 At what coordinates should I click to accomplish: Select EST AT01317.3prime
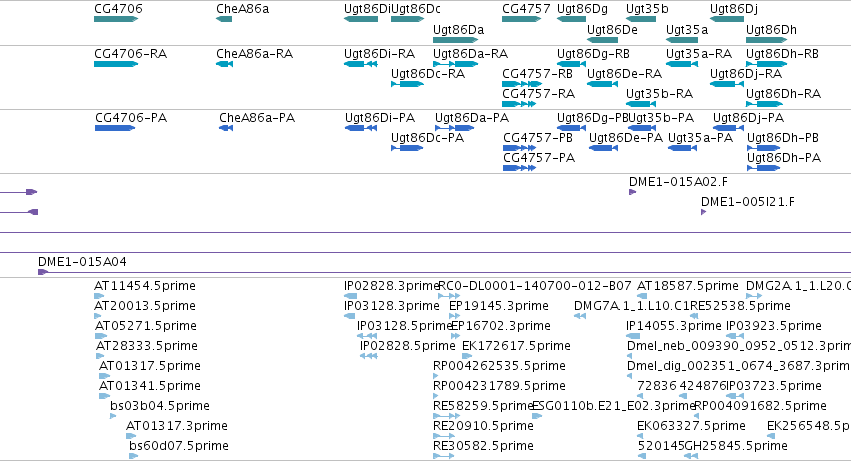coord(131,436)
